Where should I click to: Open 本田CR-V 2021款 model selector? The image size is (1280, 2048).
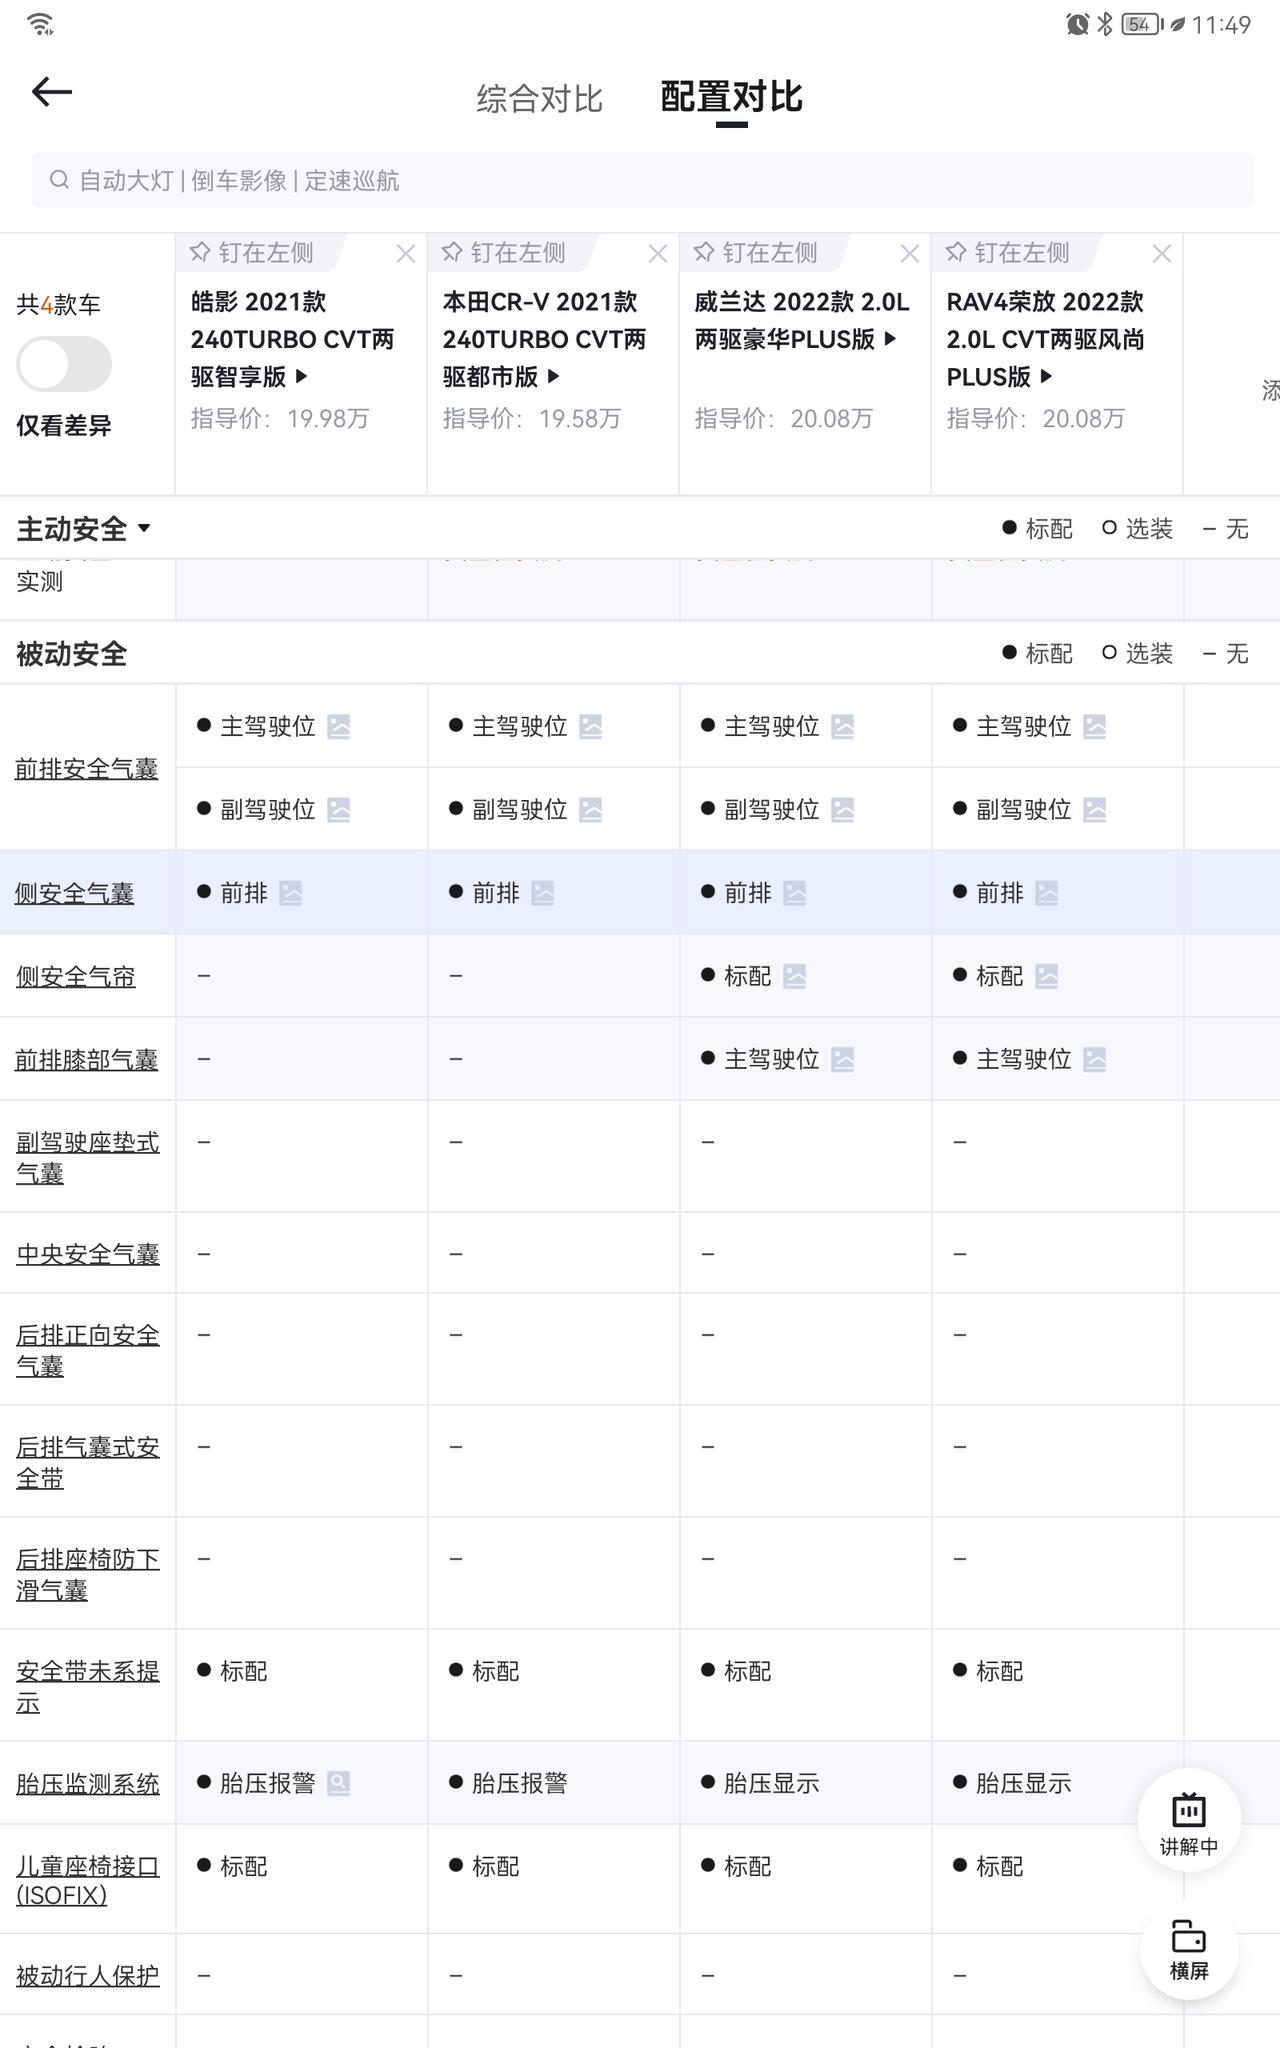coord(544,339)
